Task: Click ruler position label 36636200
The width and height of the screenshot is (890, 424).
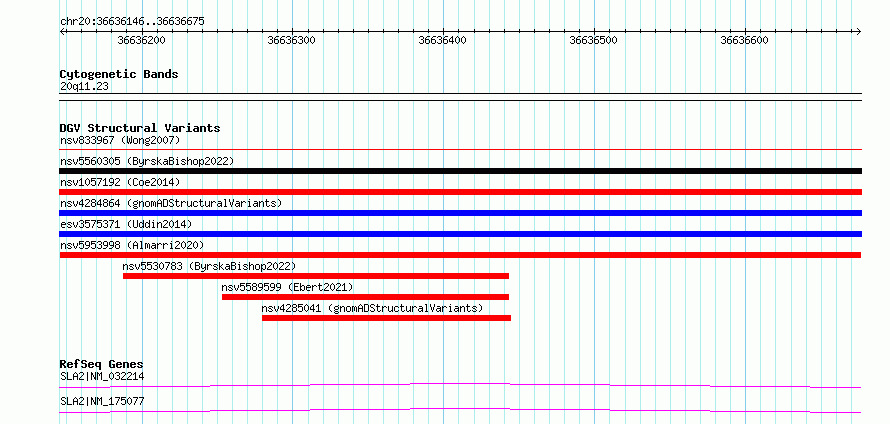Action: pyautogui.click(x=141, y=40)
